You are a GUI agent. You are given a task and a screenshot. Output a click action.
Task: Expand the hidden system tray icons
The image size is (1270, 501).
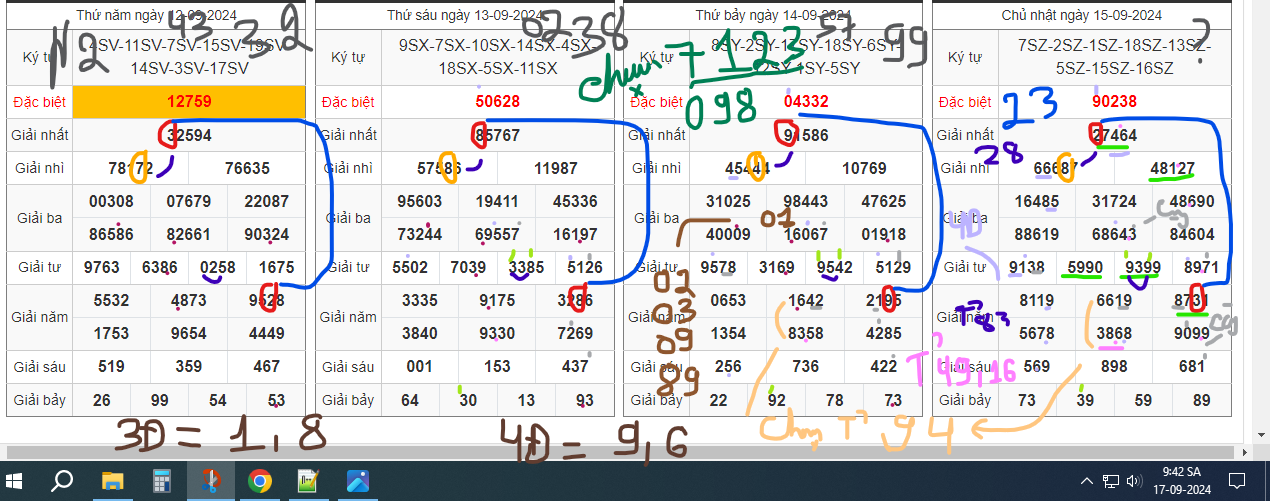tap(1088, 481)
